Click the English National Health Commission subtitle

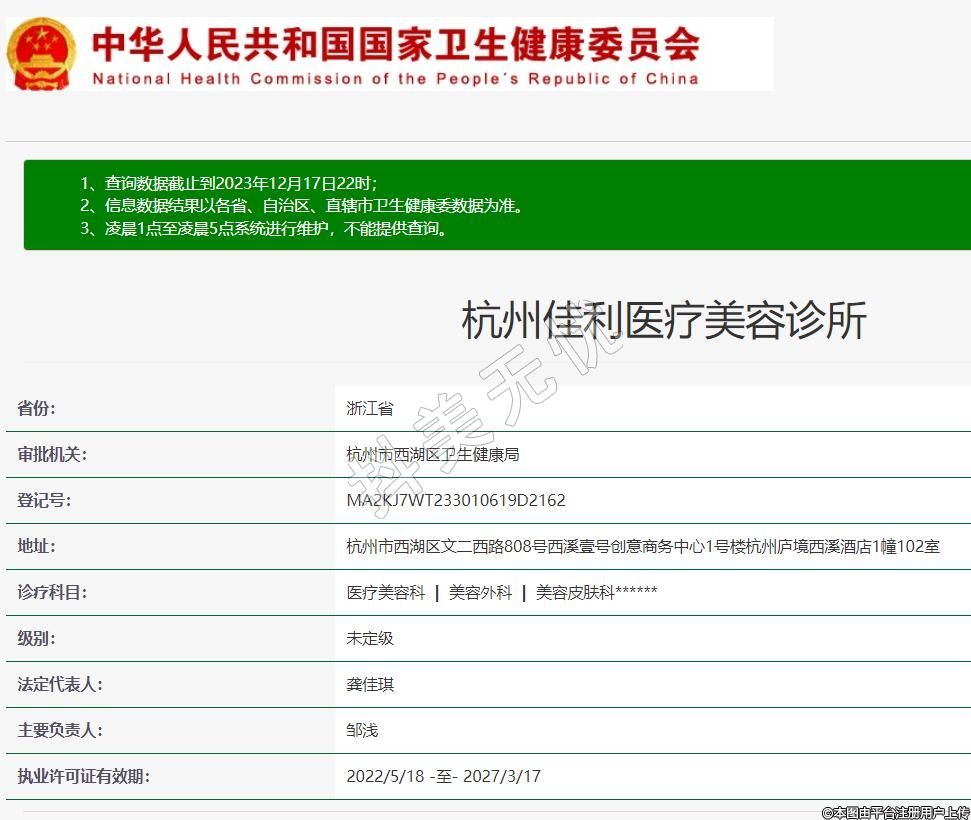pyautogui.click(x=396, y=79)
